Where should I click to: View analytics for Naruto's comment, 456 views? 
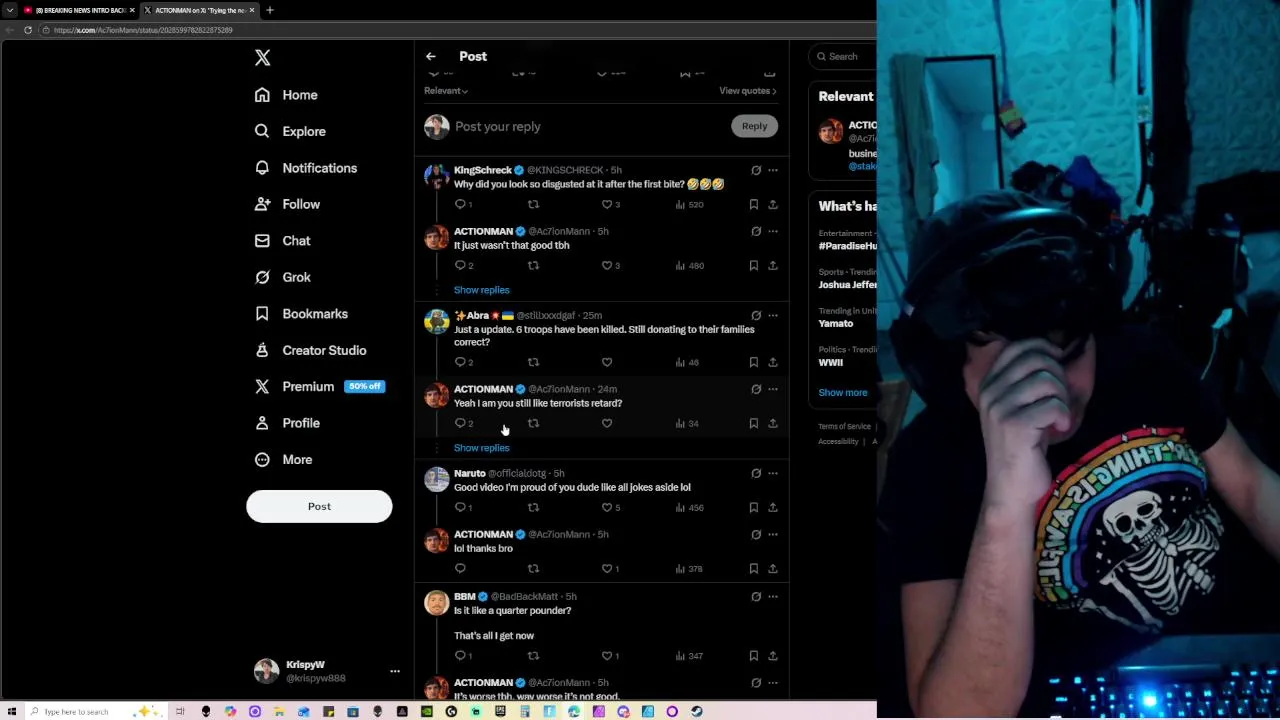coord(689,507)
